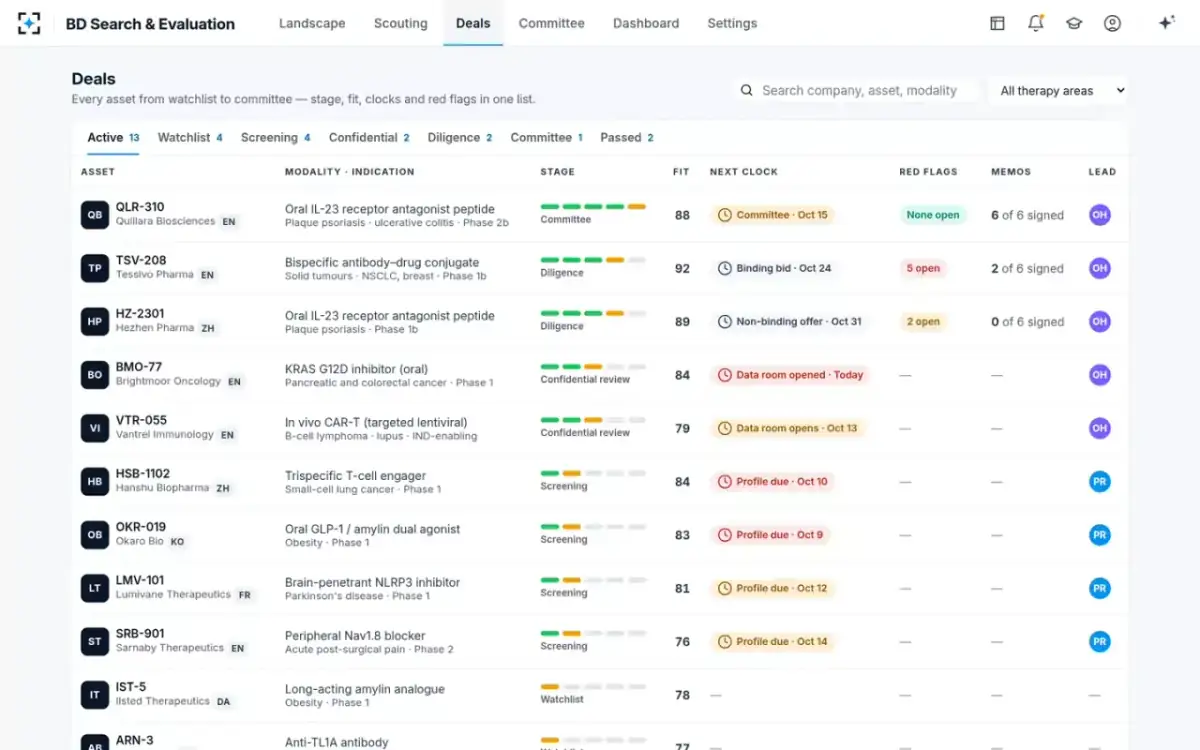
Task: Click TSV-208 Diligence stage progress bar
Action: click(593, 260)
